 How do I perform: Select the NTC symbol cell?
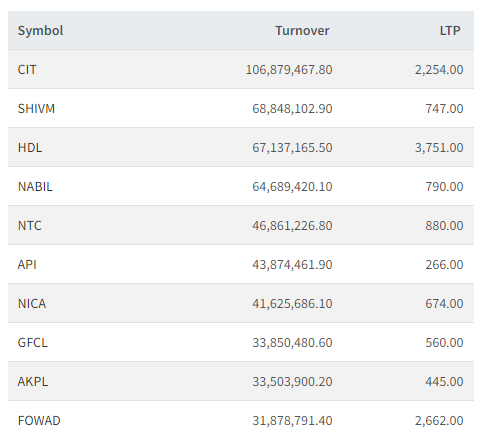[30, 226]
